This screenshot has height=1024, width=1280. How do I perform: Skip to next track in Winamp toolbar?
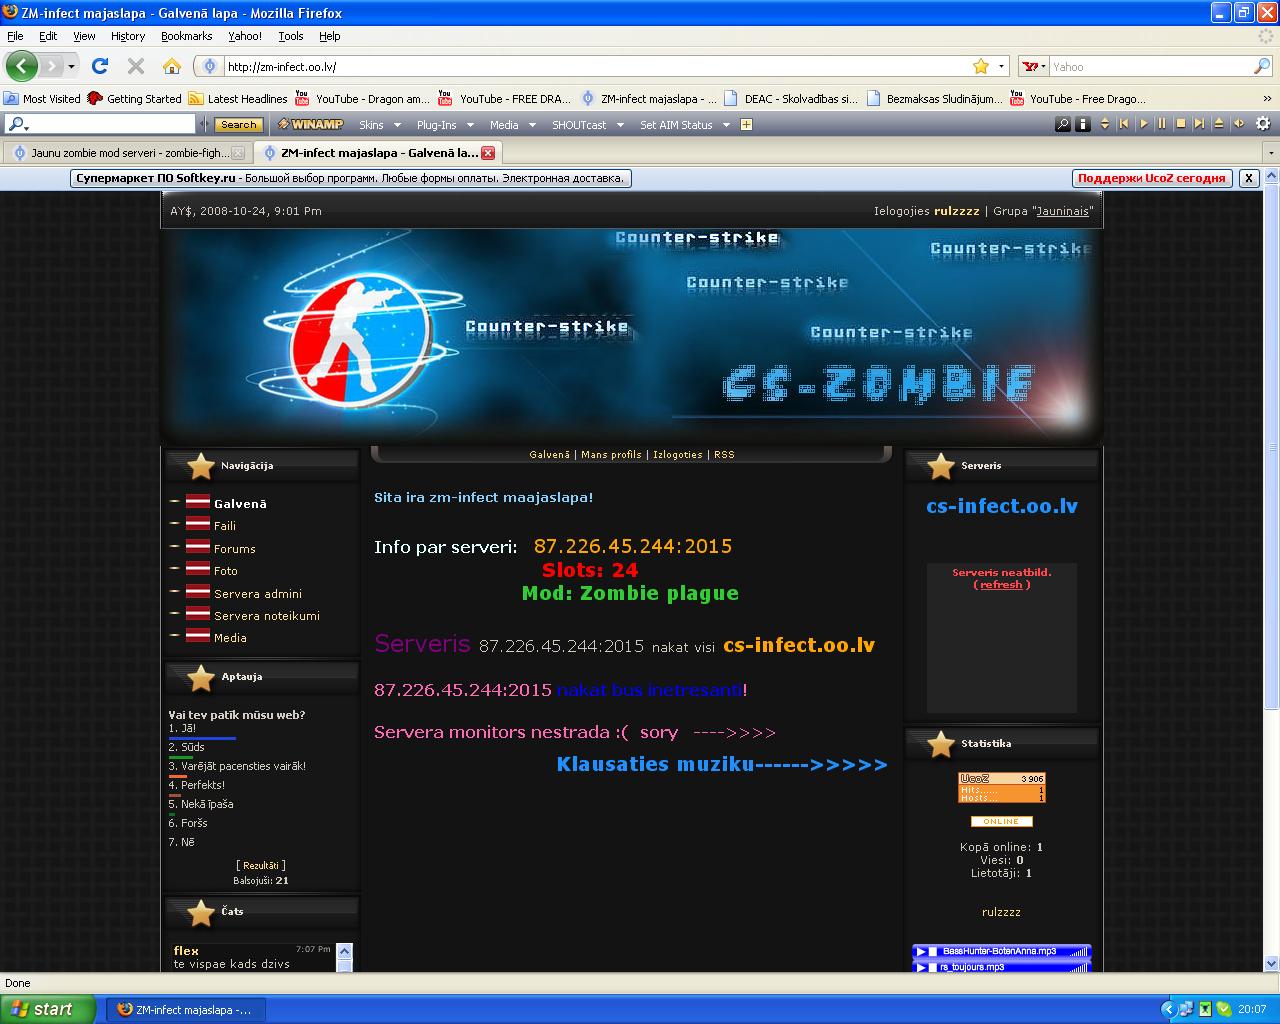(1200, 125)
